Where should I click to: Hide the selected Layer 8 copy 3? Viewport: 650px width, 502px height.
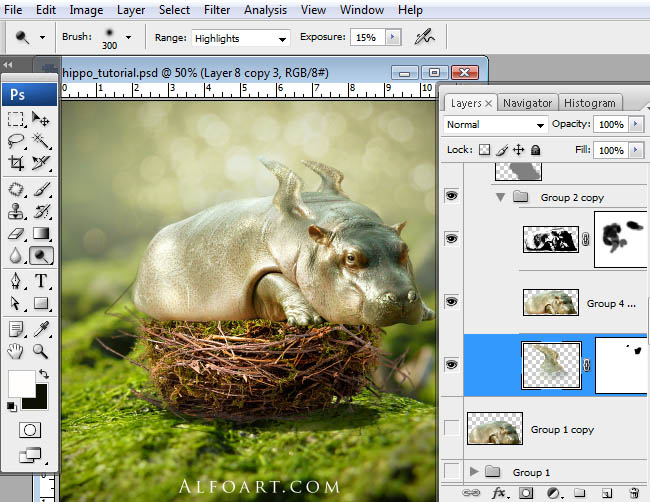451,364
